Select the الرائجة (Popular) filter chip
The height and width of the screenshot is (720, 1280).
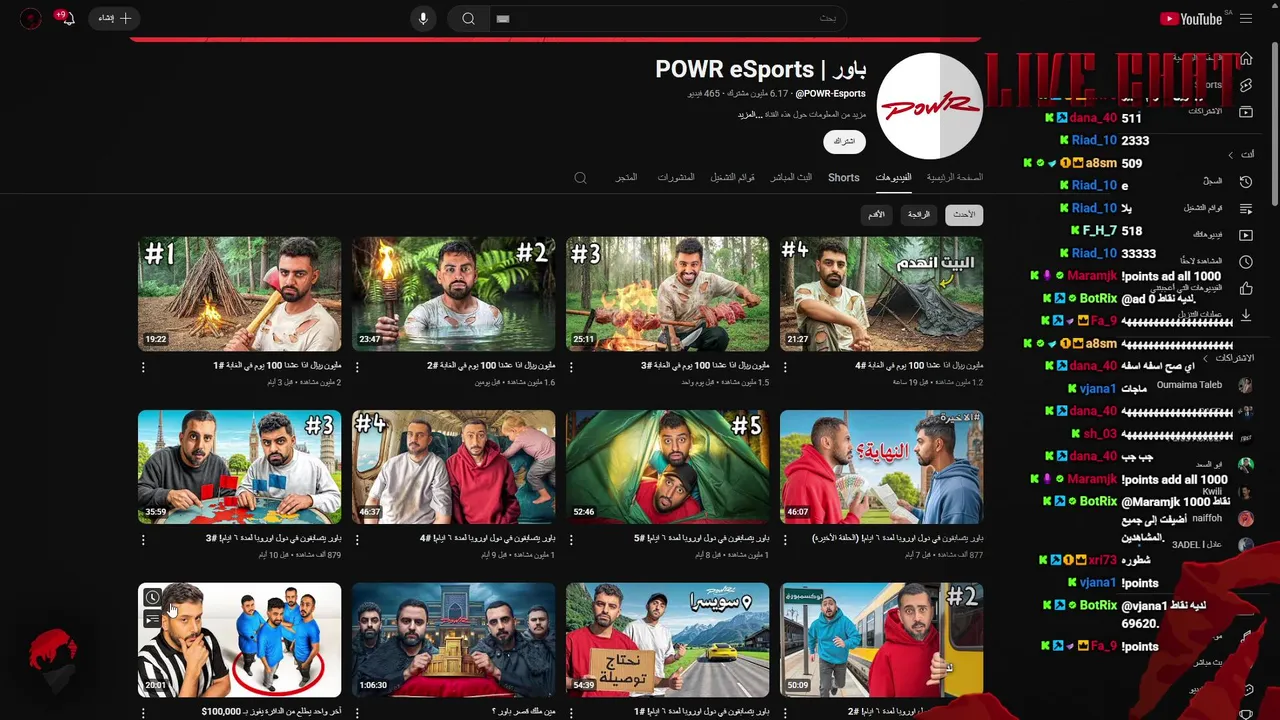tap(919, 215)
